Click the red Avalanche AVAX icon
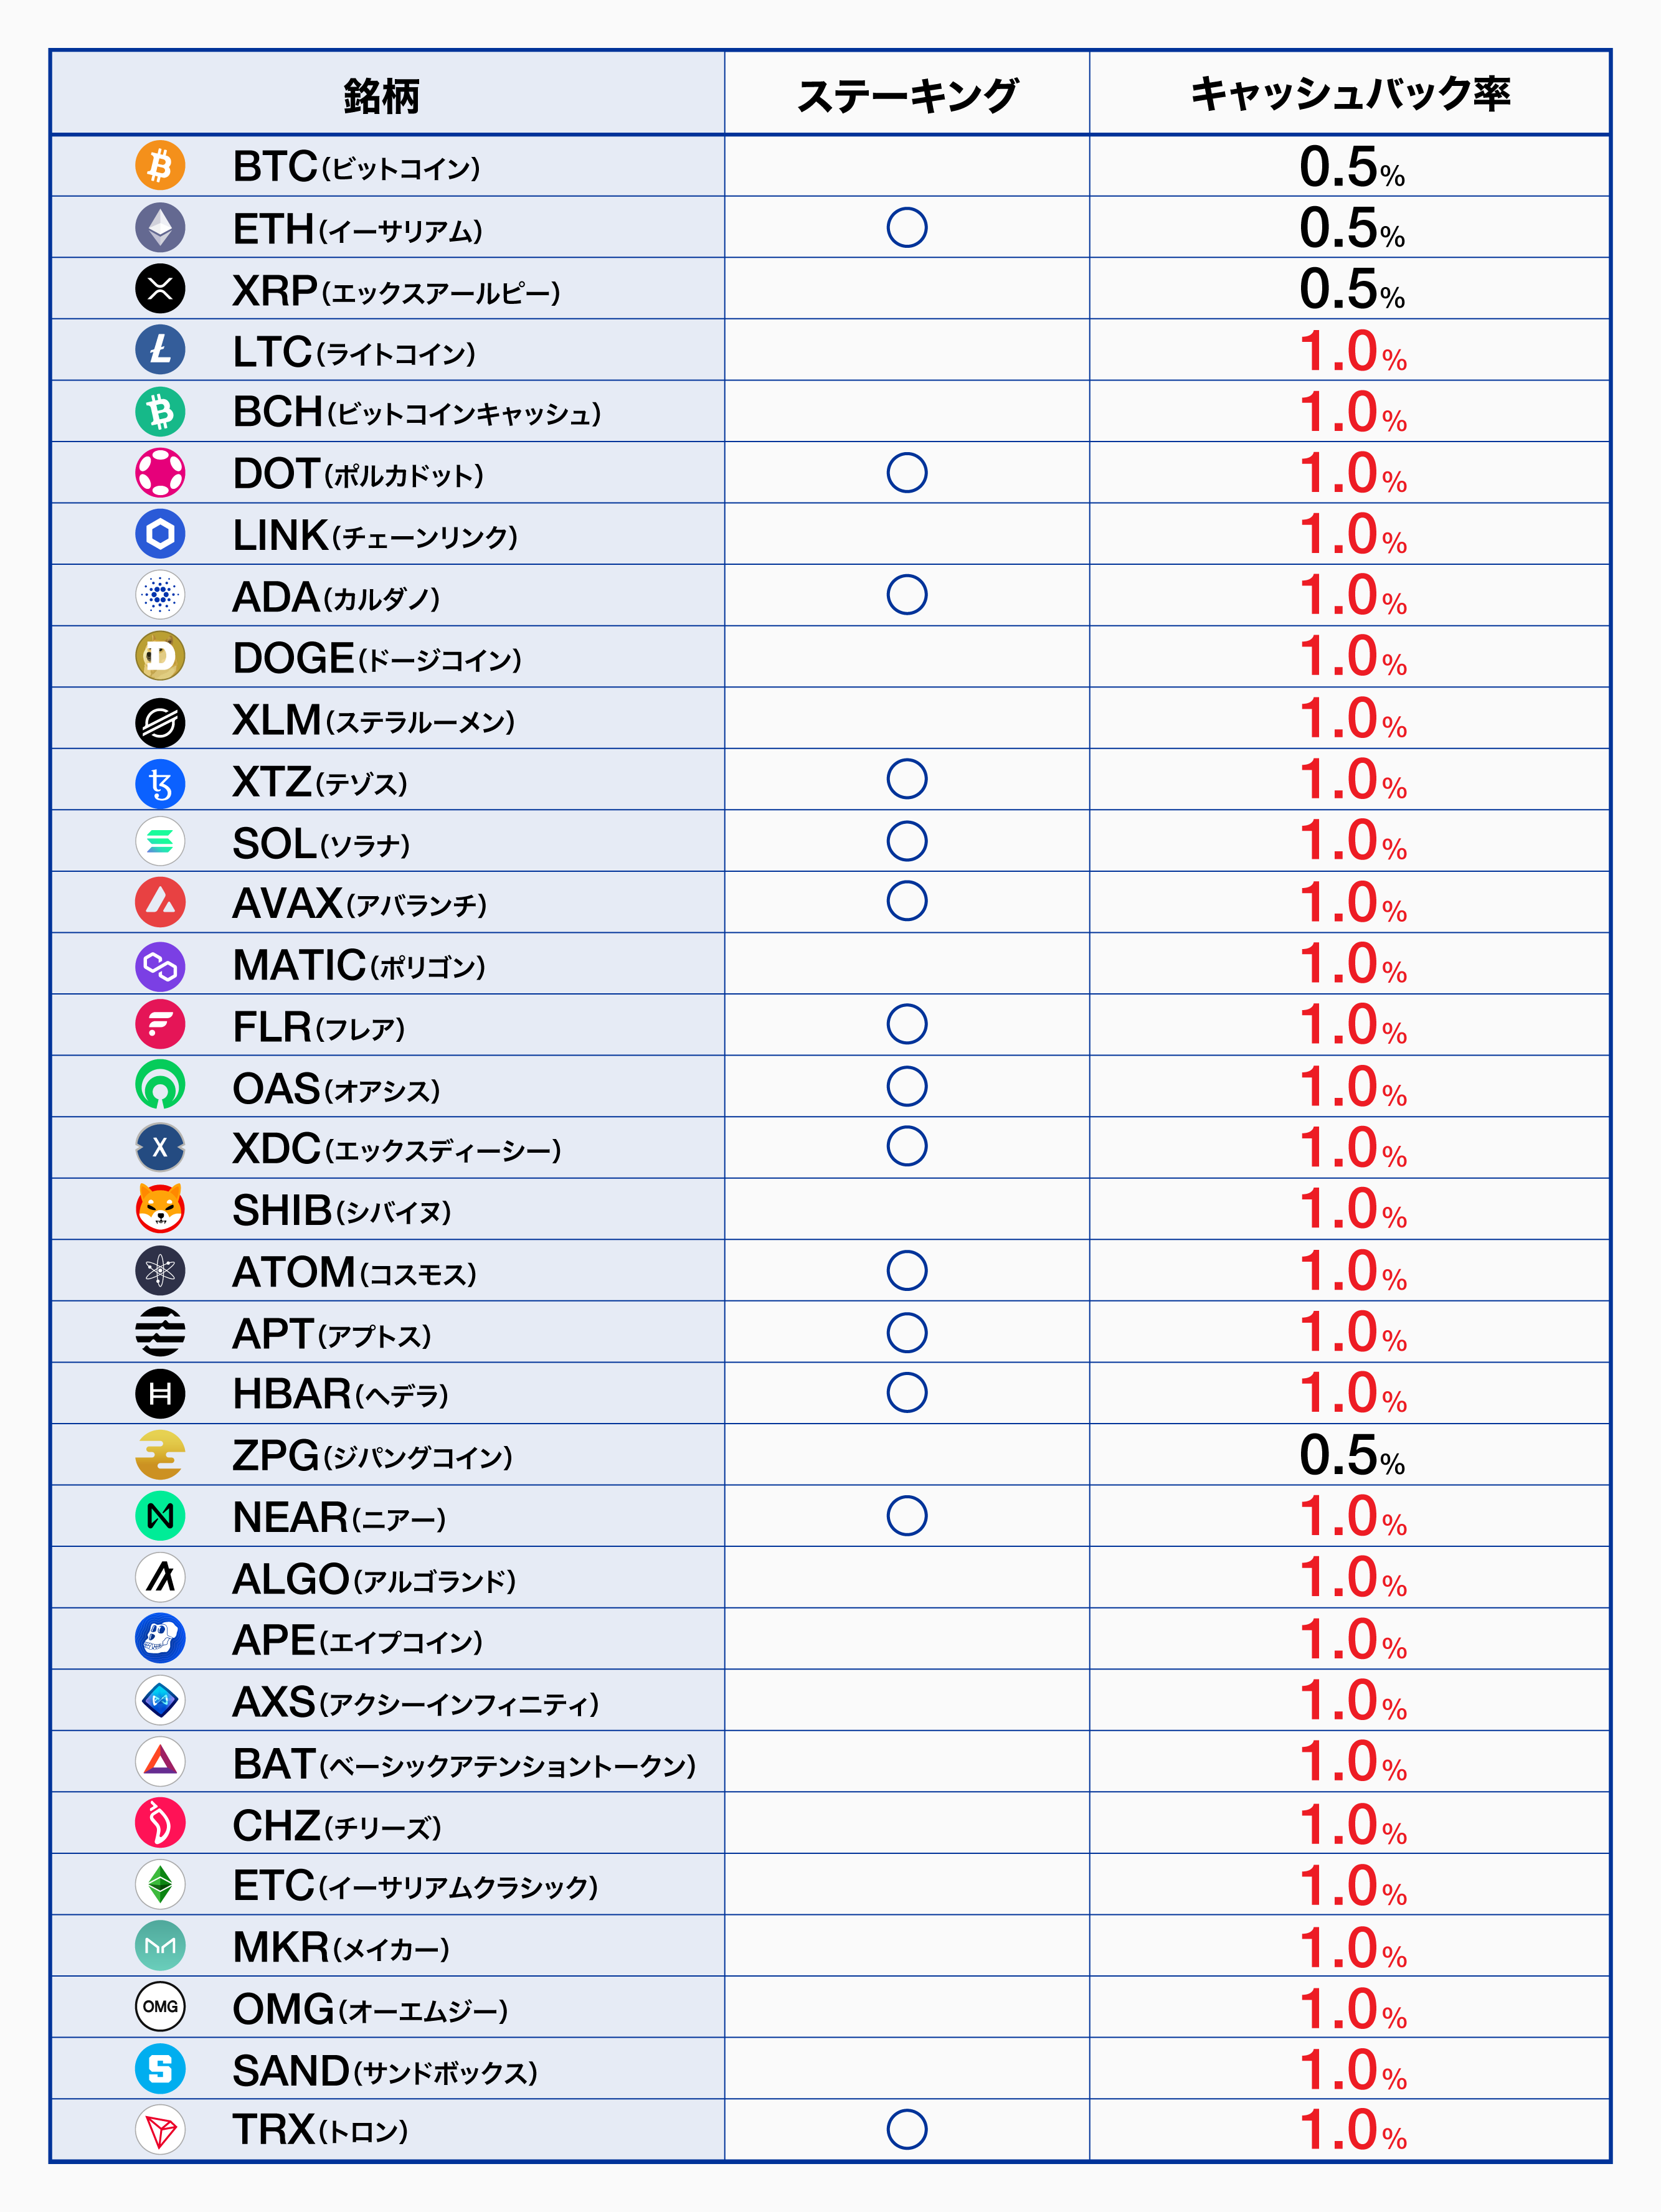 tap(160, 902)
